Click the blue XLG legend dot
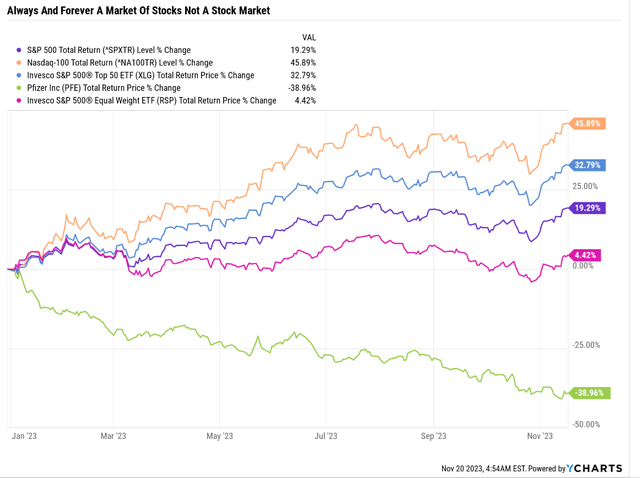Viewport: 640px width, 478px height. pos(19,76)
